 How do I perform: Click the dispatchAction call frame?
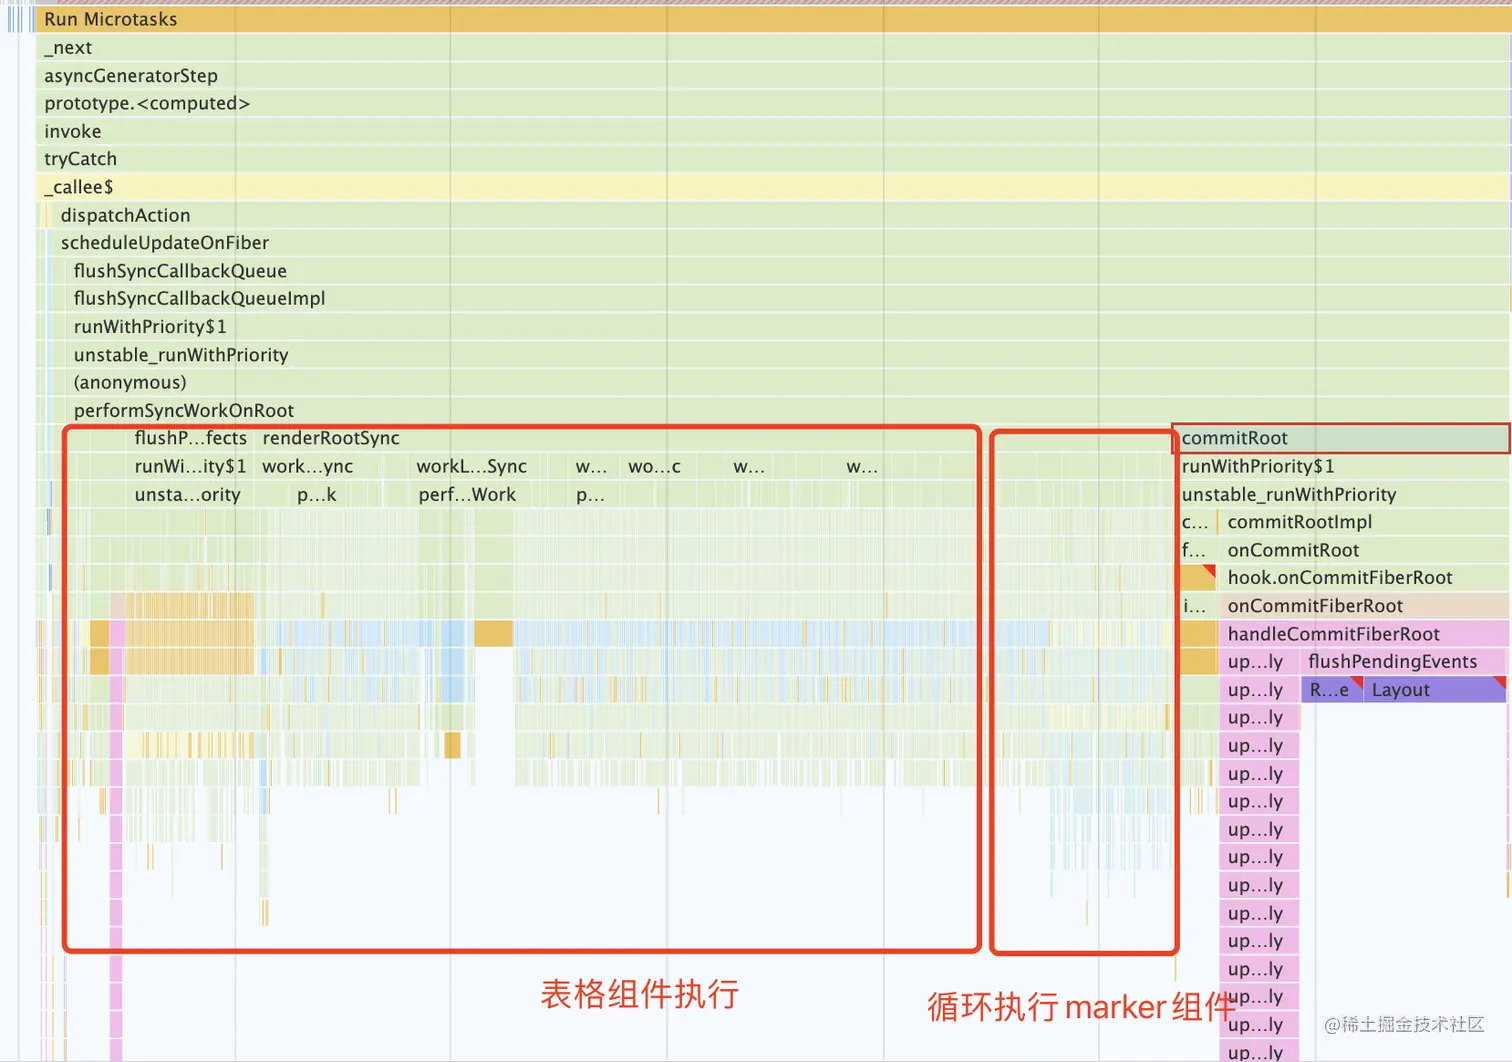coord(780,215)
